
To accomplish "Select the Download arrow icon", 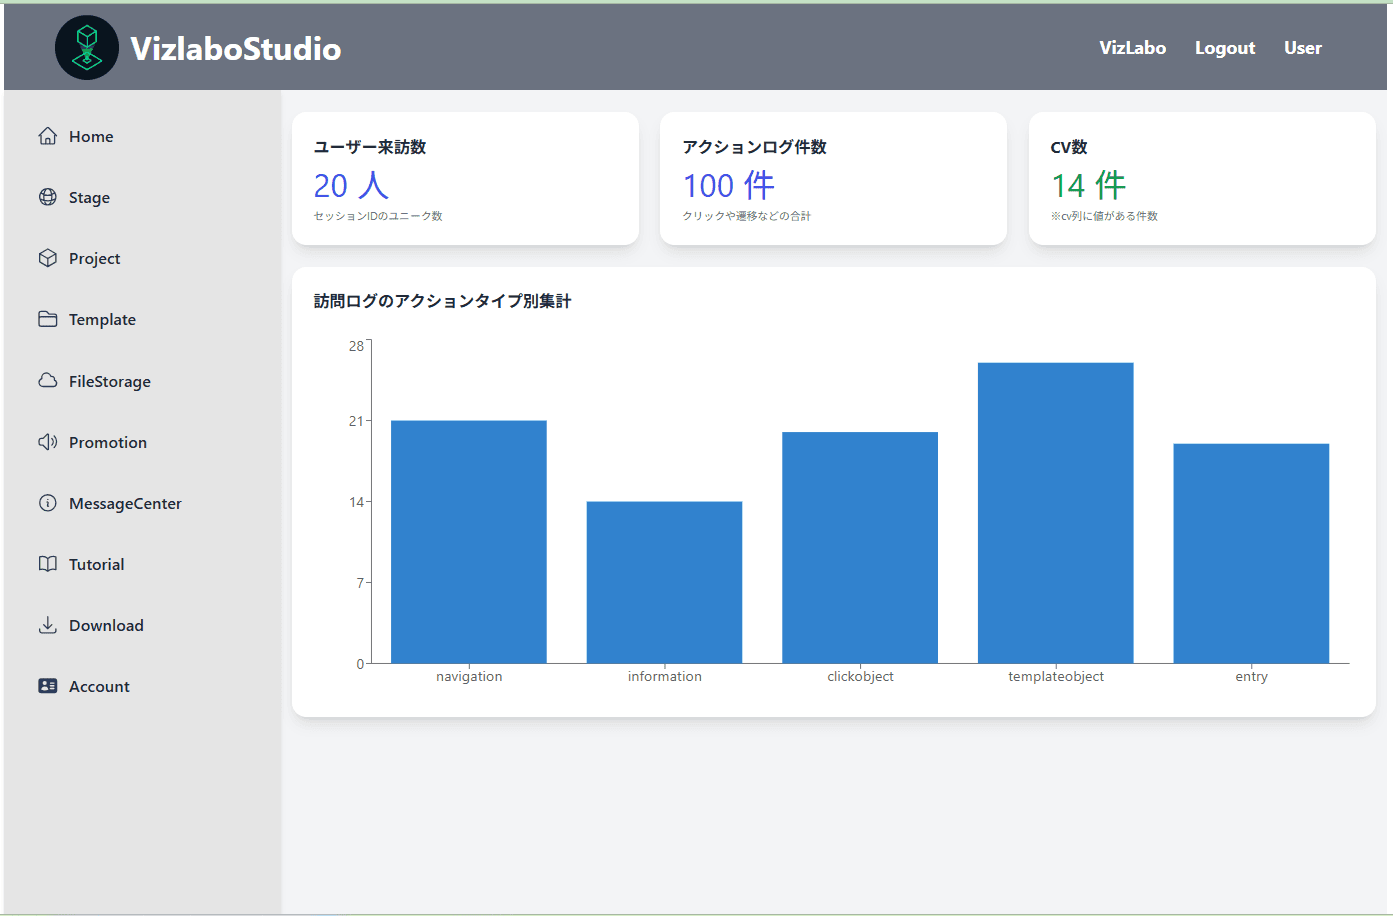I will pyautogui.click(x=47, y=624).
